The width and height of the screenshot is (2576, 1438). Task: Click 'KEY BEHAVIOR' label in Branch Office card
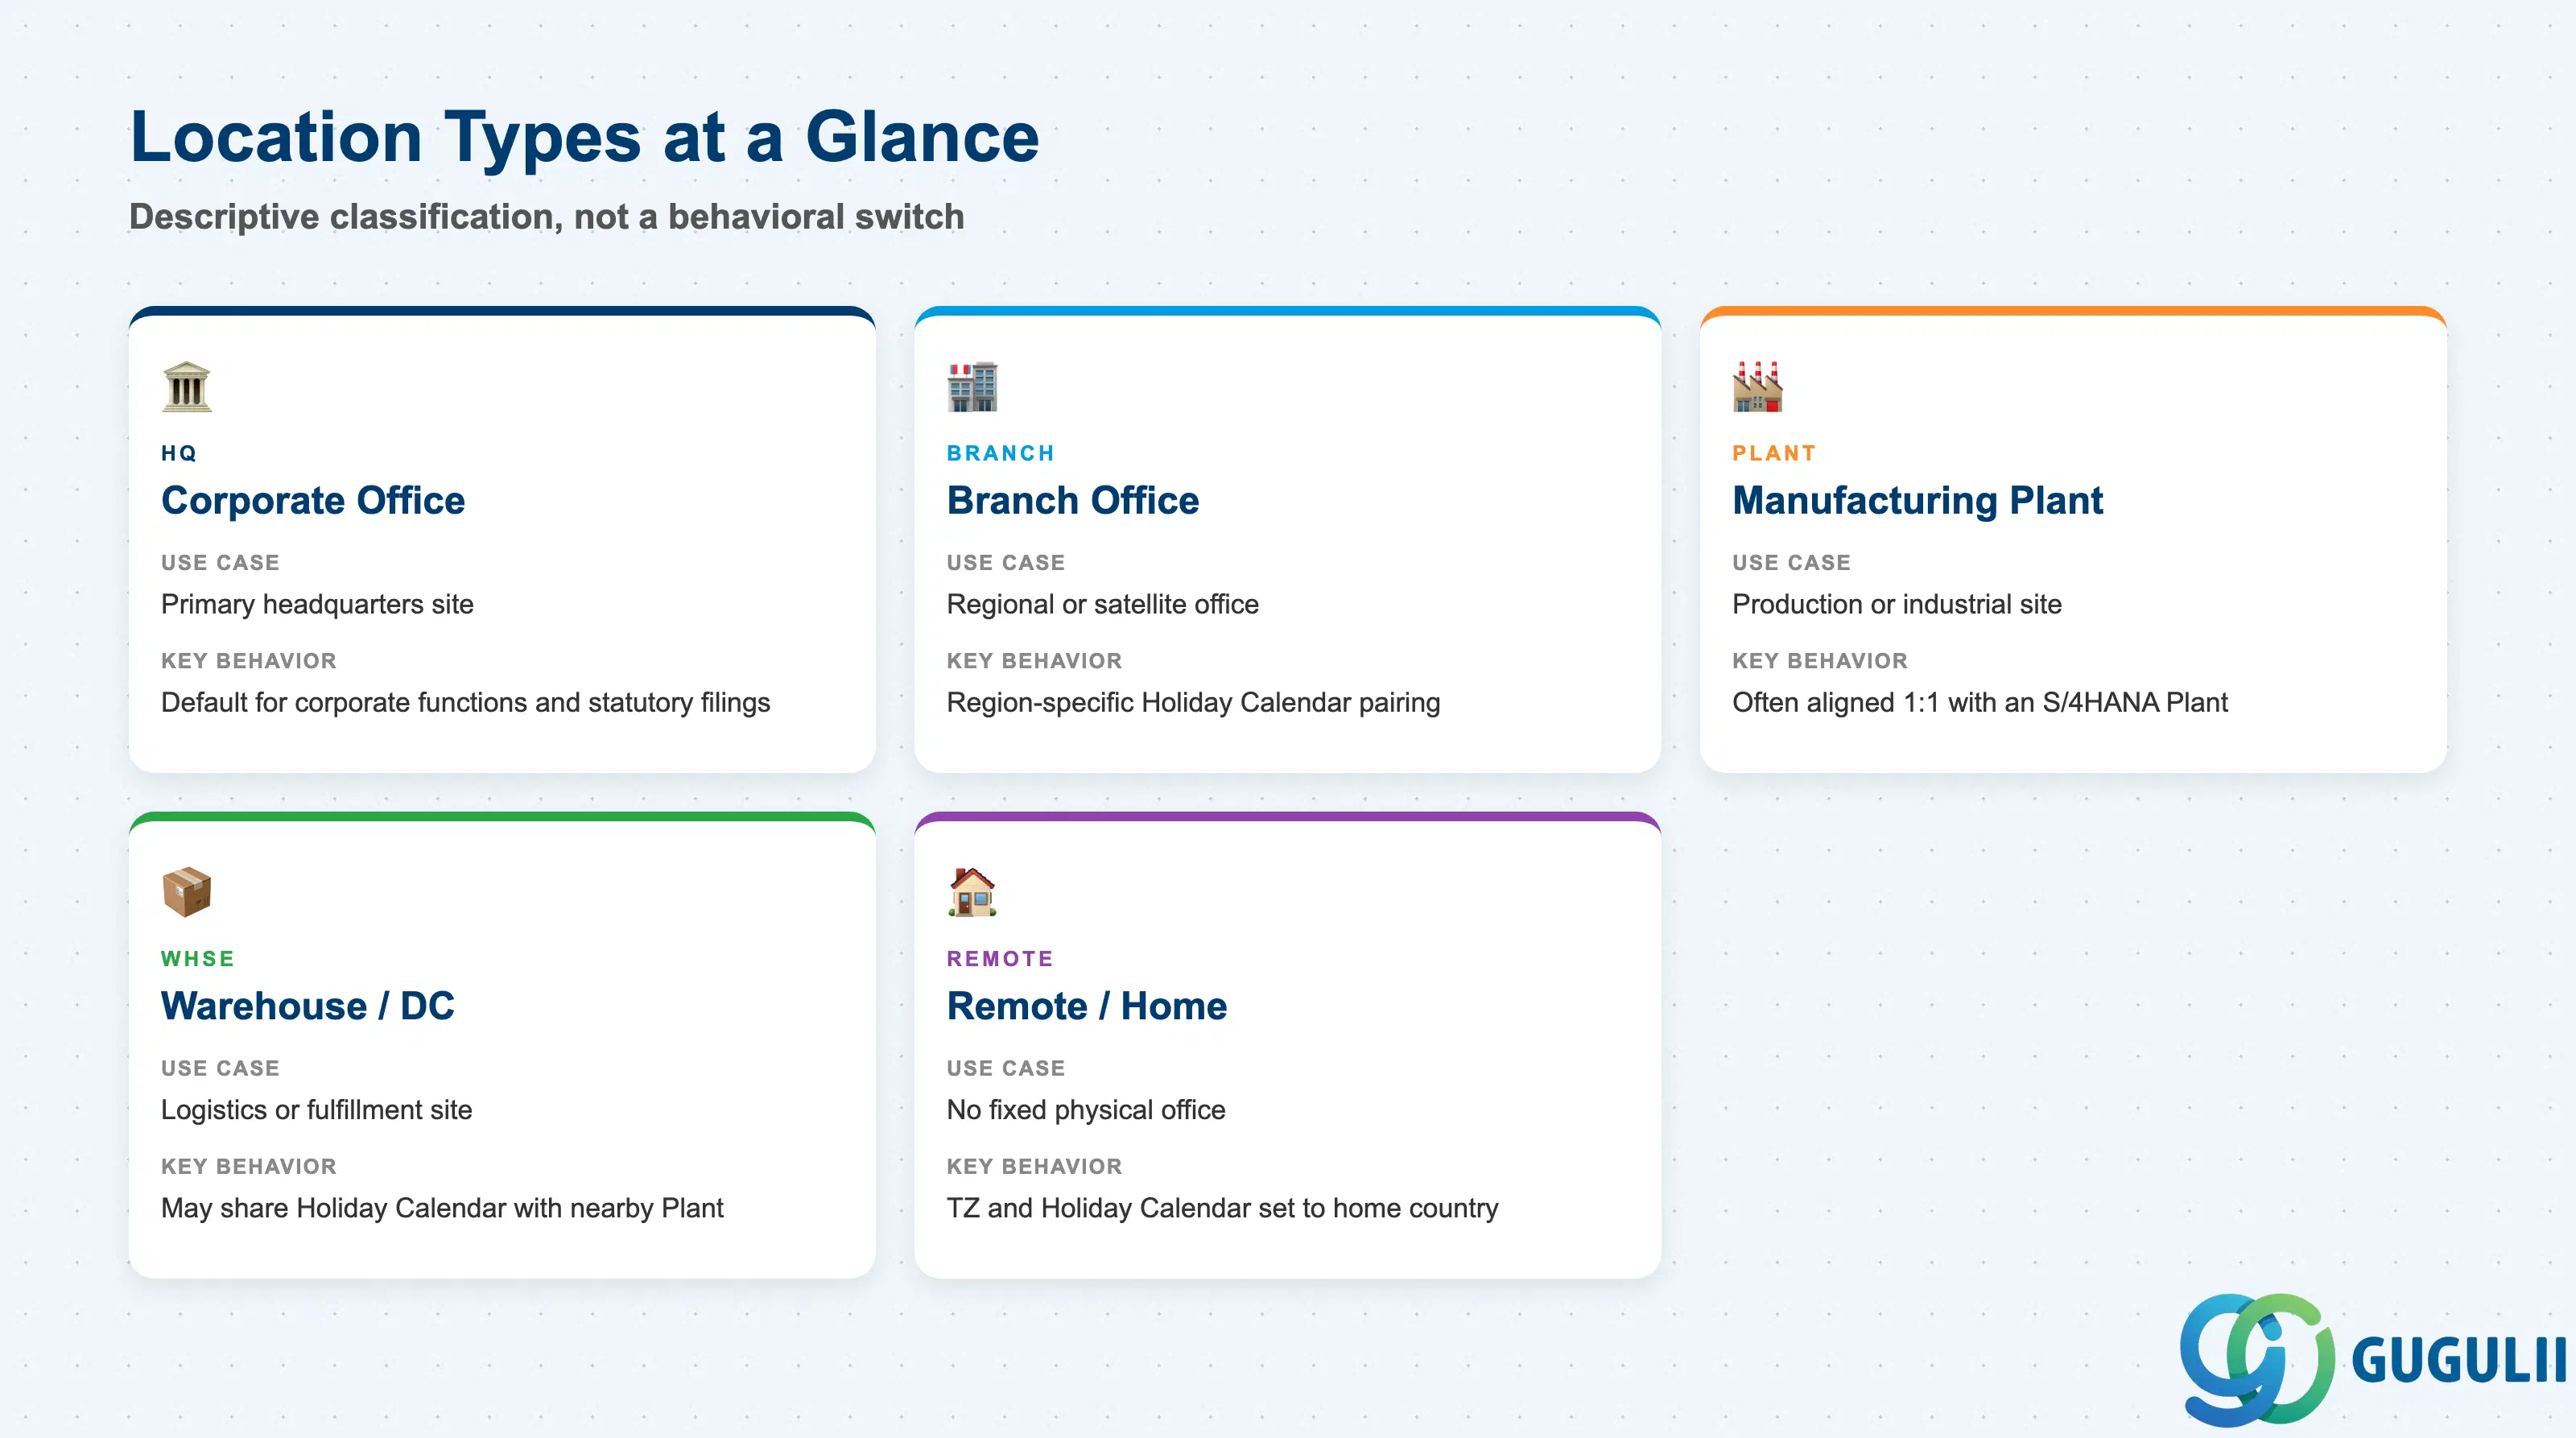tap(1034, 661)
